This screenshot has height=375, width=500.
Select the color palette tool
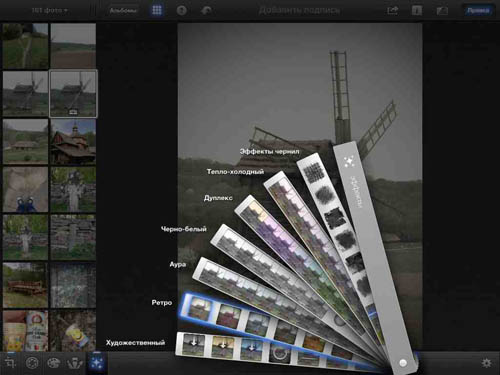[53, 363]
